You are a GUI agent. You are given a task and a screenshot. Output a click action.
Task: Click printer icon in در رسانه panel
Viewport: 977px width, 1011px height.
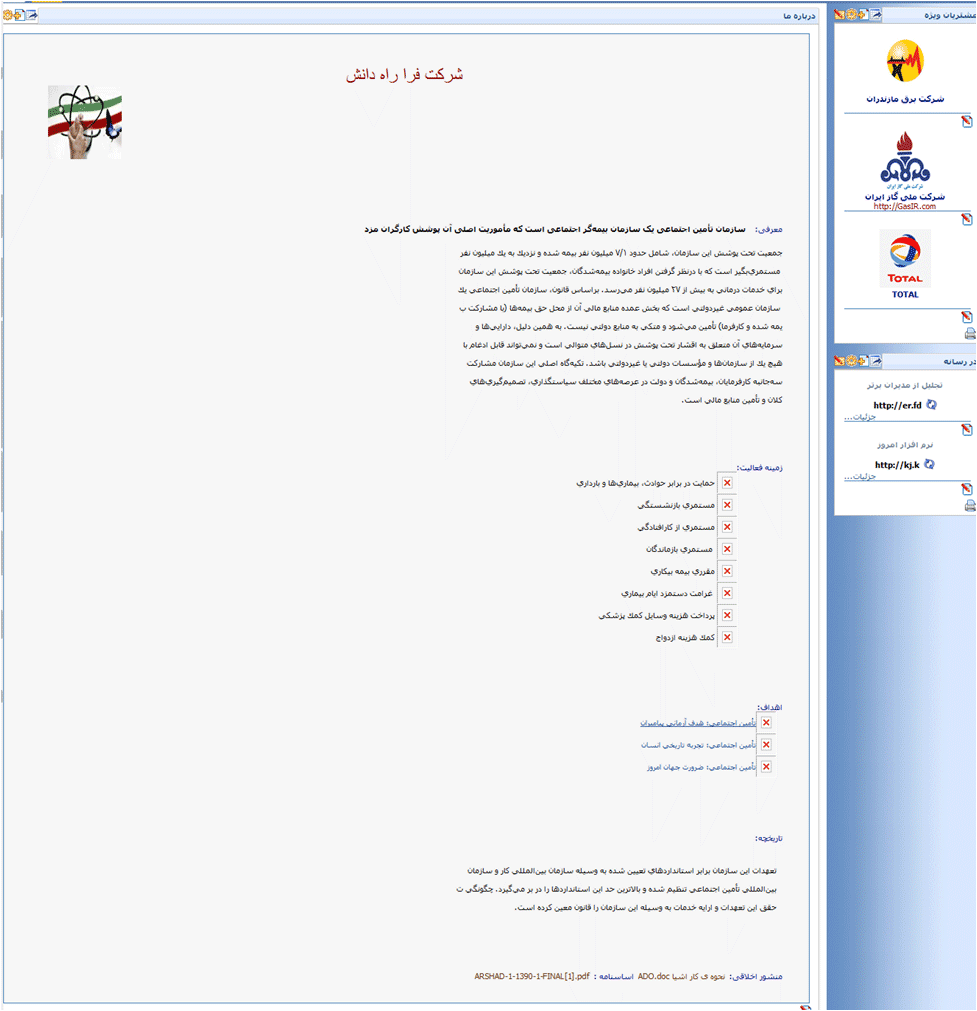970,506
